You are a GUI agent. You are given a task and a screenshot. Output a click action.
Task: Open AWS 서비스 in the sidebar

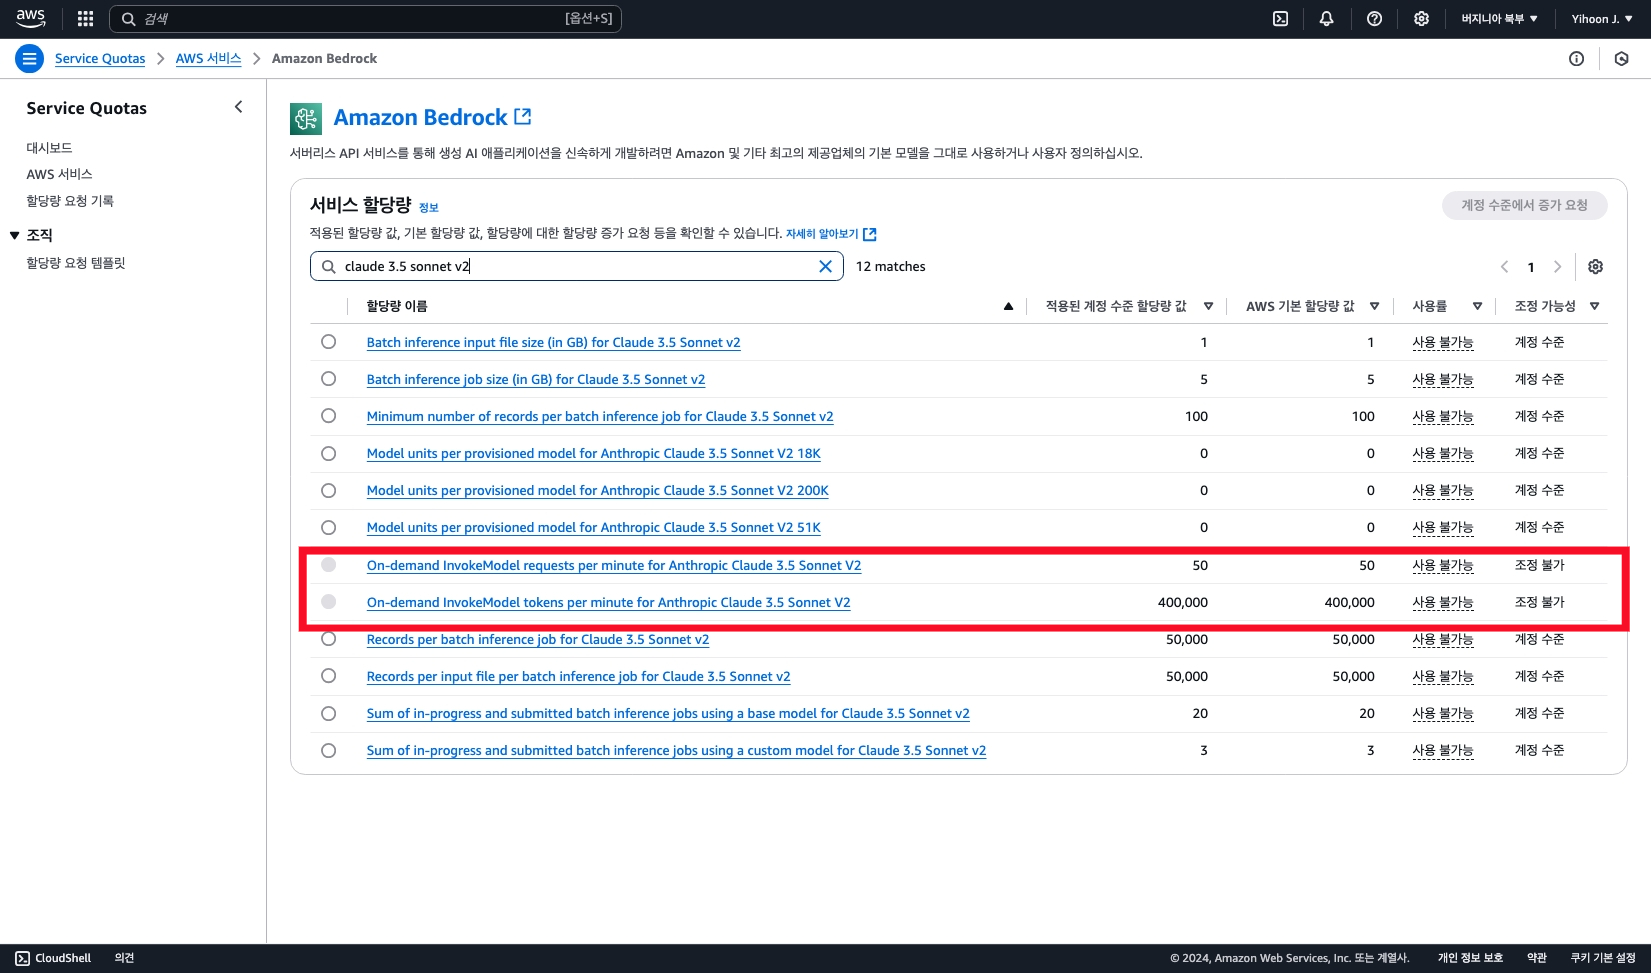59,174
